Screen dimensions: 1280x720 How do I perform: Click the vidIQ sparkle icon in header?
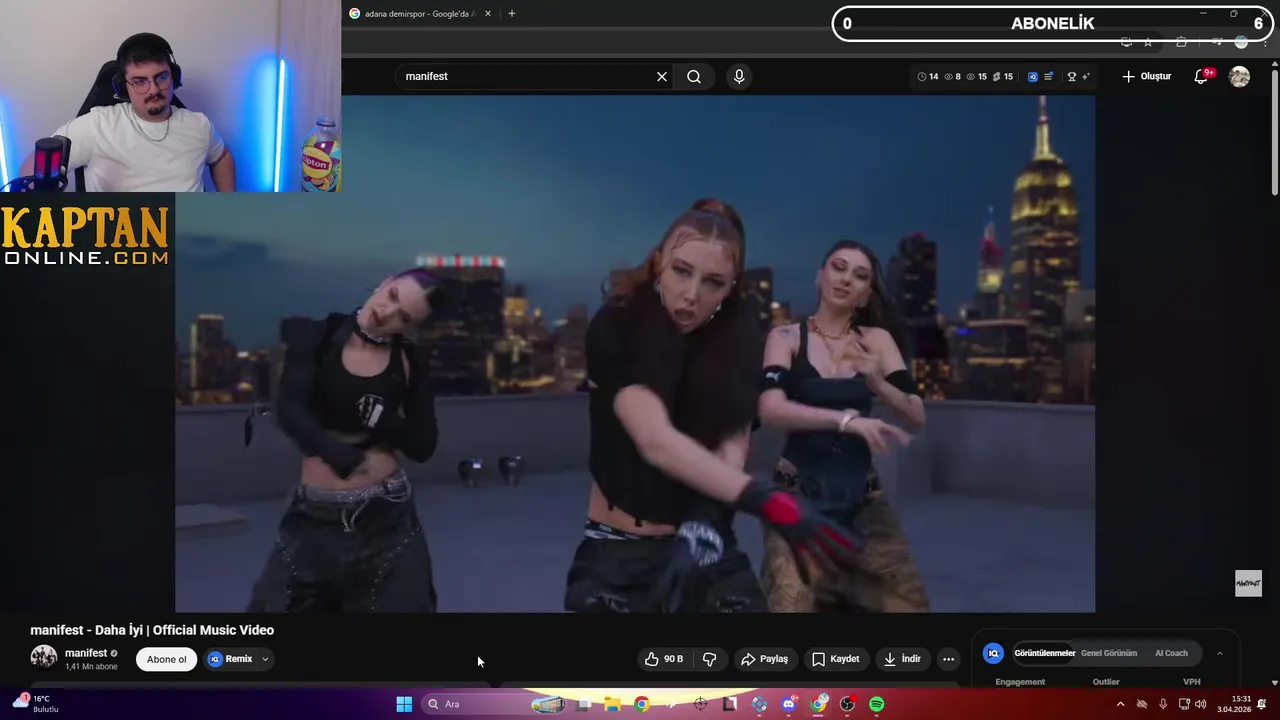[x=1085, y=77]
